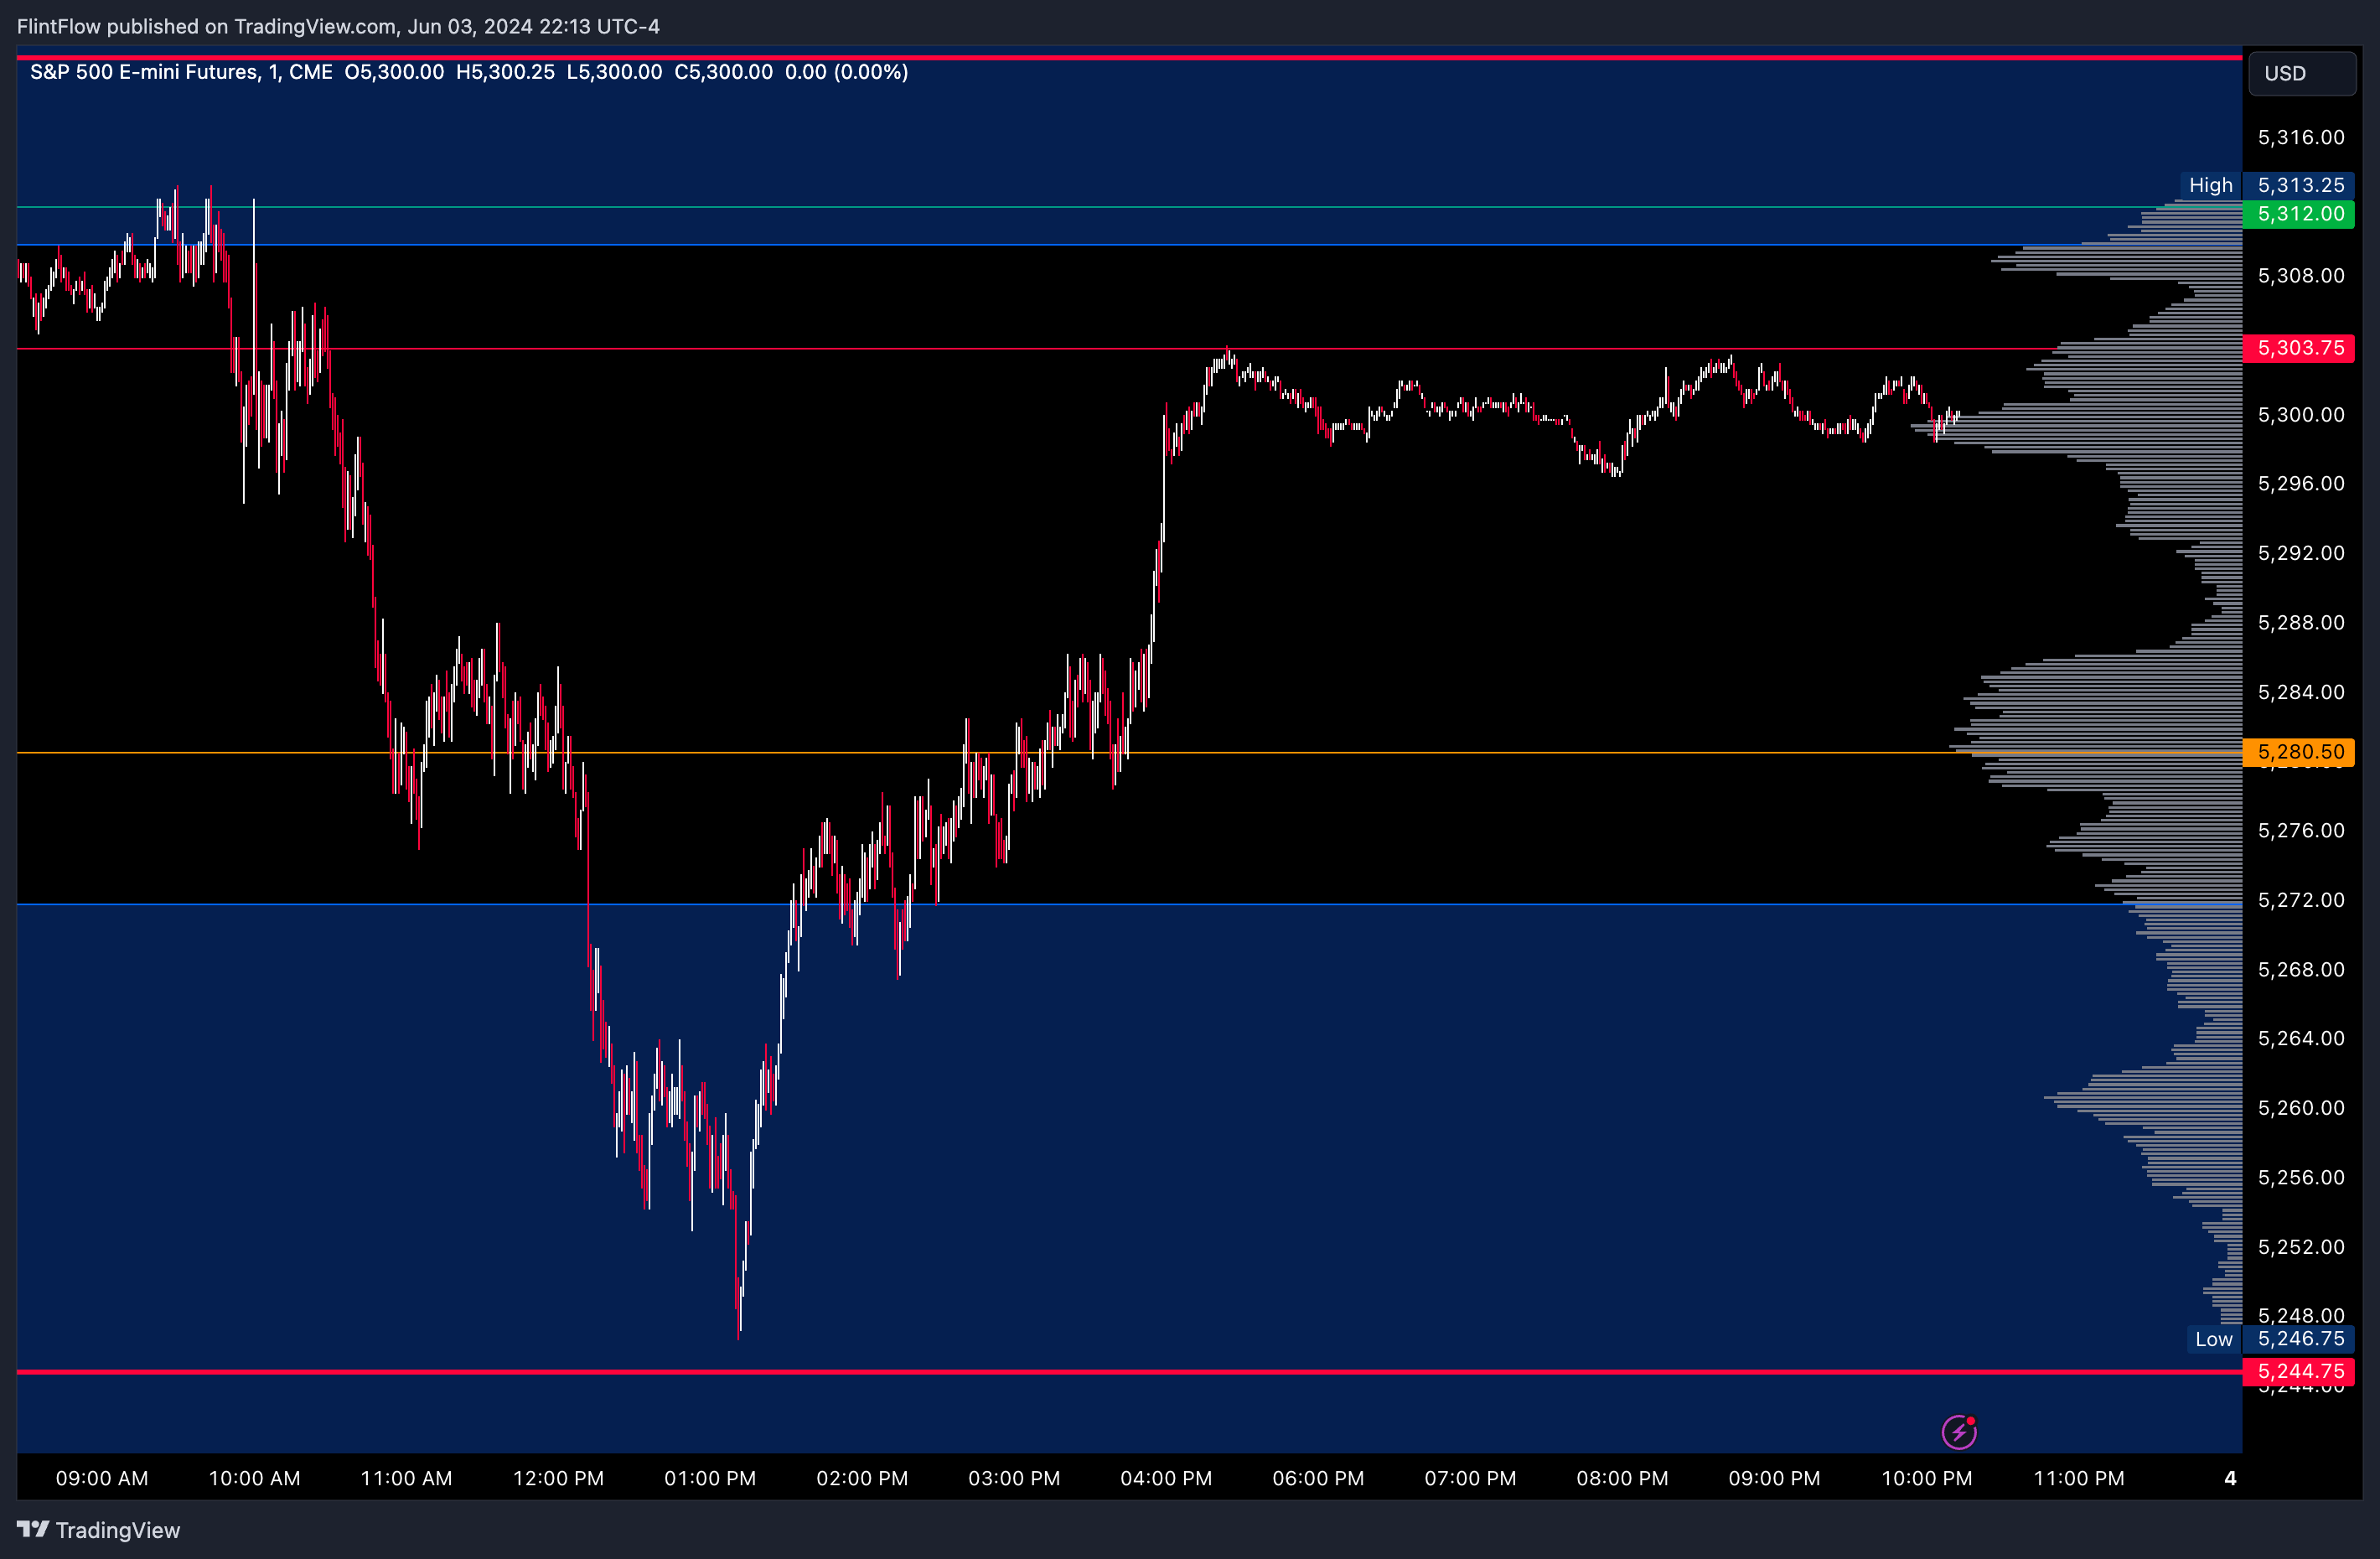Click the TradingView logo at bottom left
The height and width of the screenshot is (1559, 2380).
pyautogui.click(x=98, y=1530)
